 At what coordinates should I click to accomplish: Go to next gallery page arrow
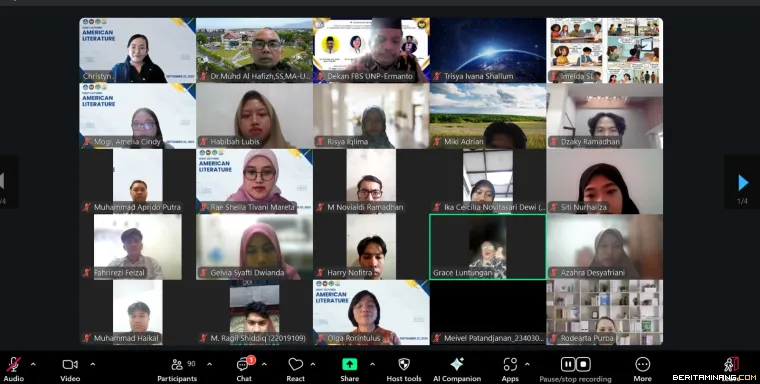pyautogui.click(x=743, y=183)
